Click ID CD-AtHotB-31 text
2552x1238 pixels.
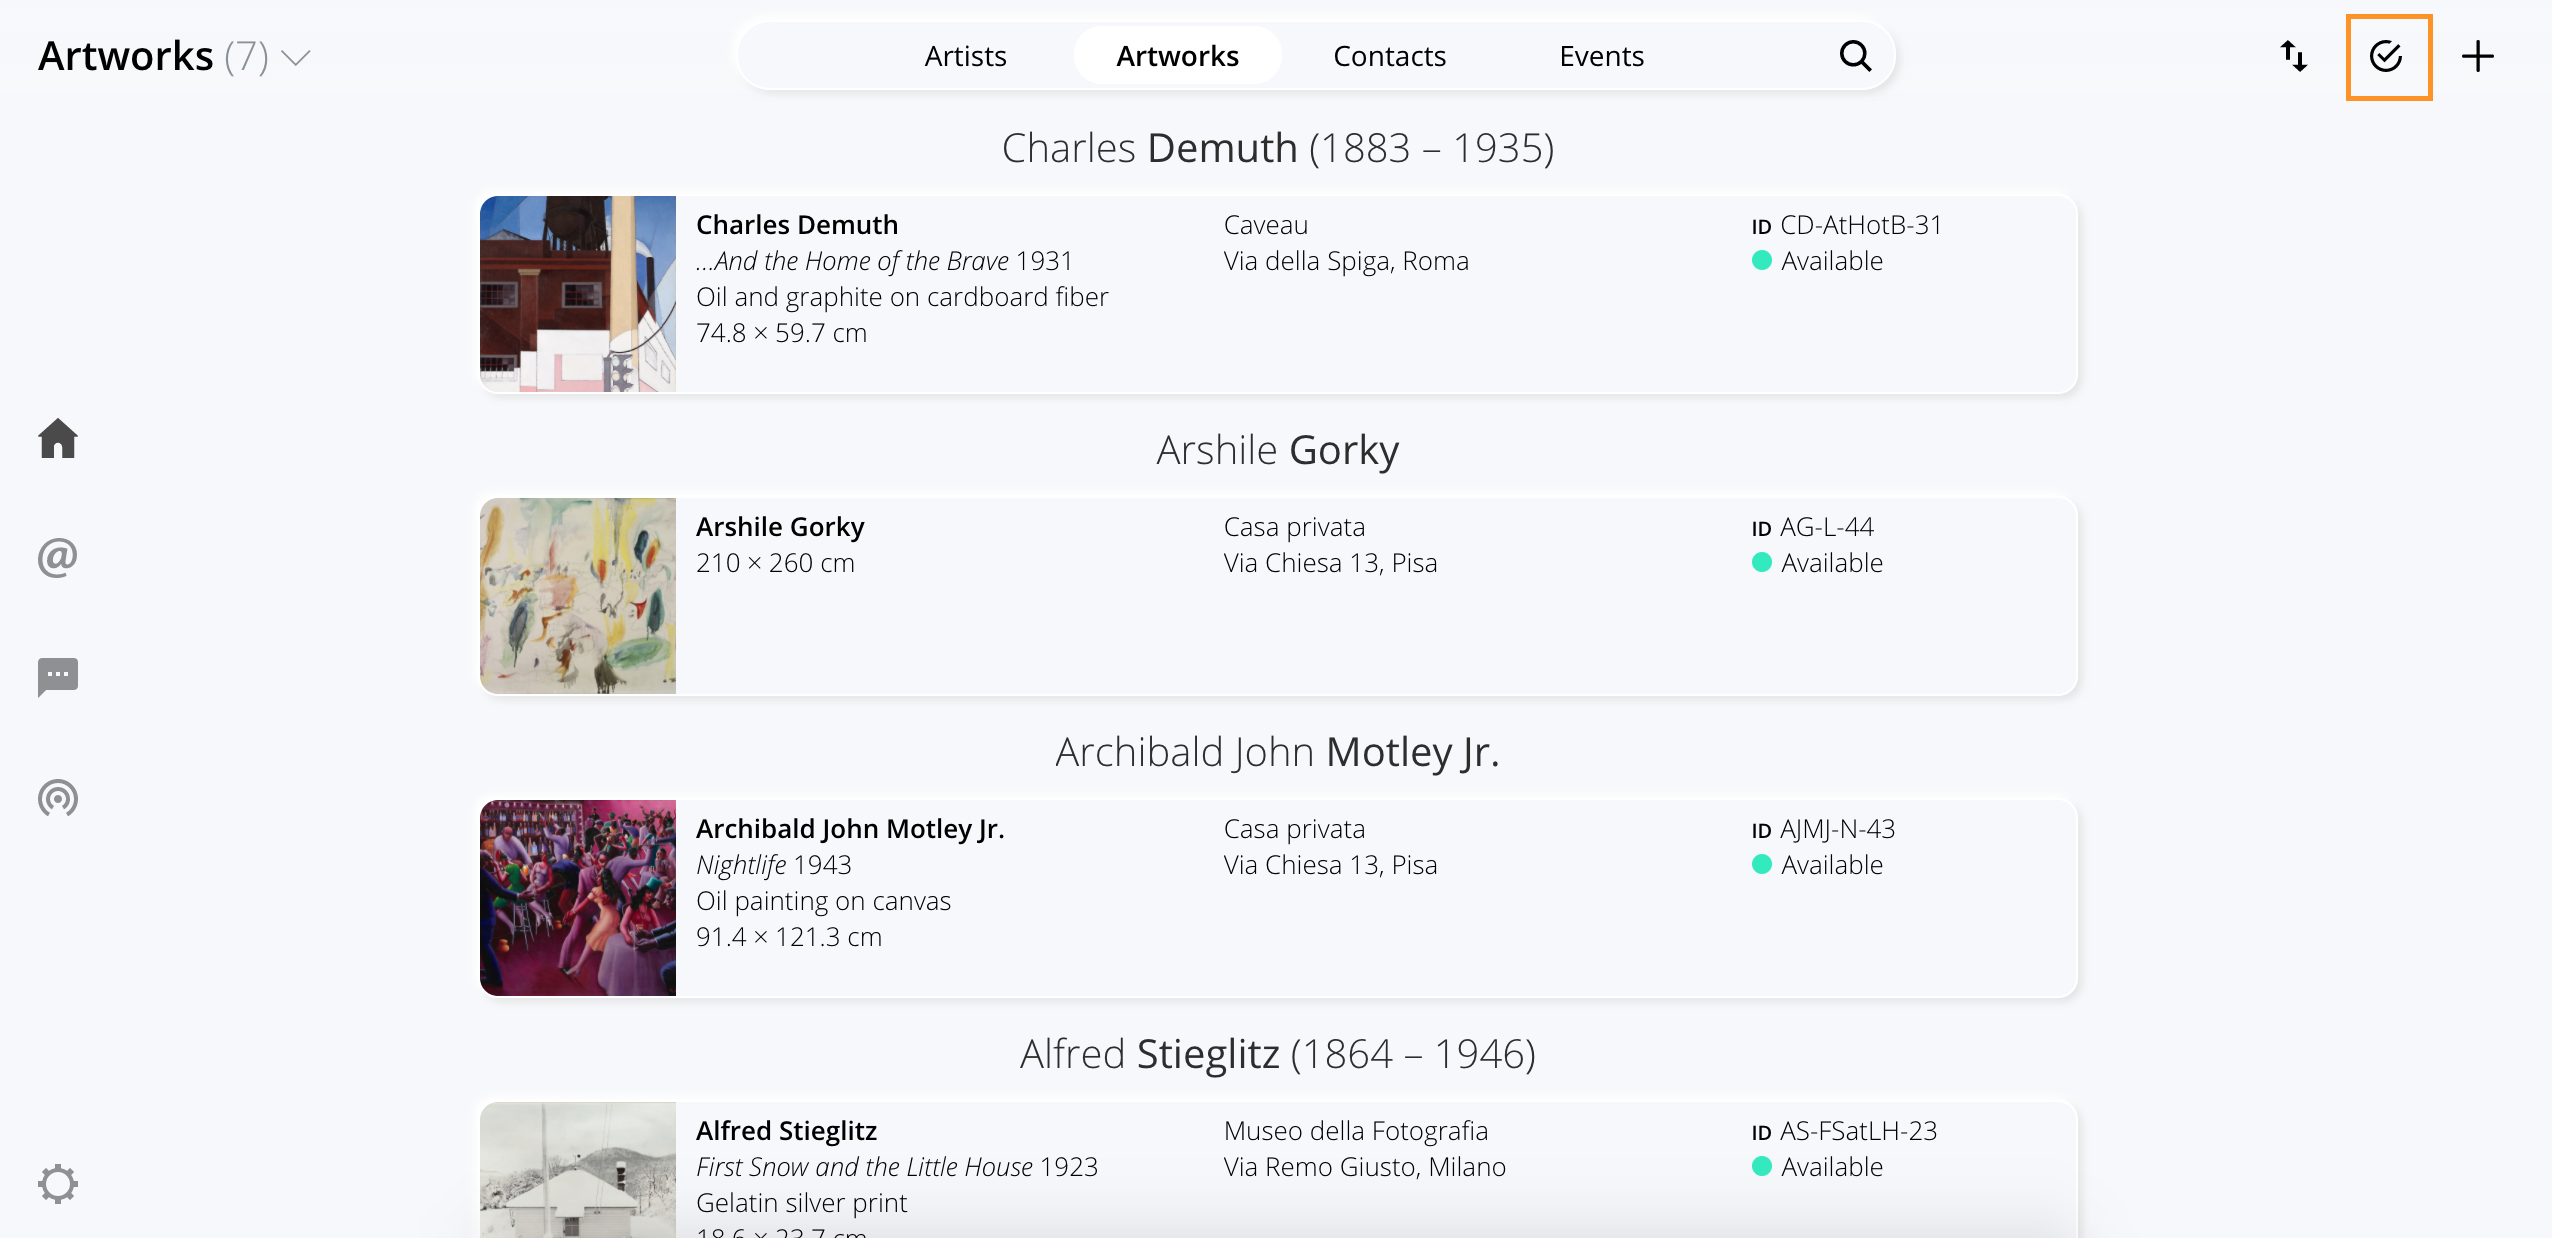pos(1847,225)
